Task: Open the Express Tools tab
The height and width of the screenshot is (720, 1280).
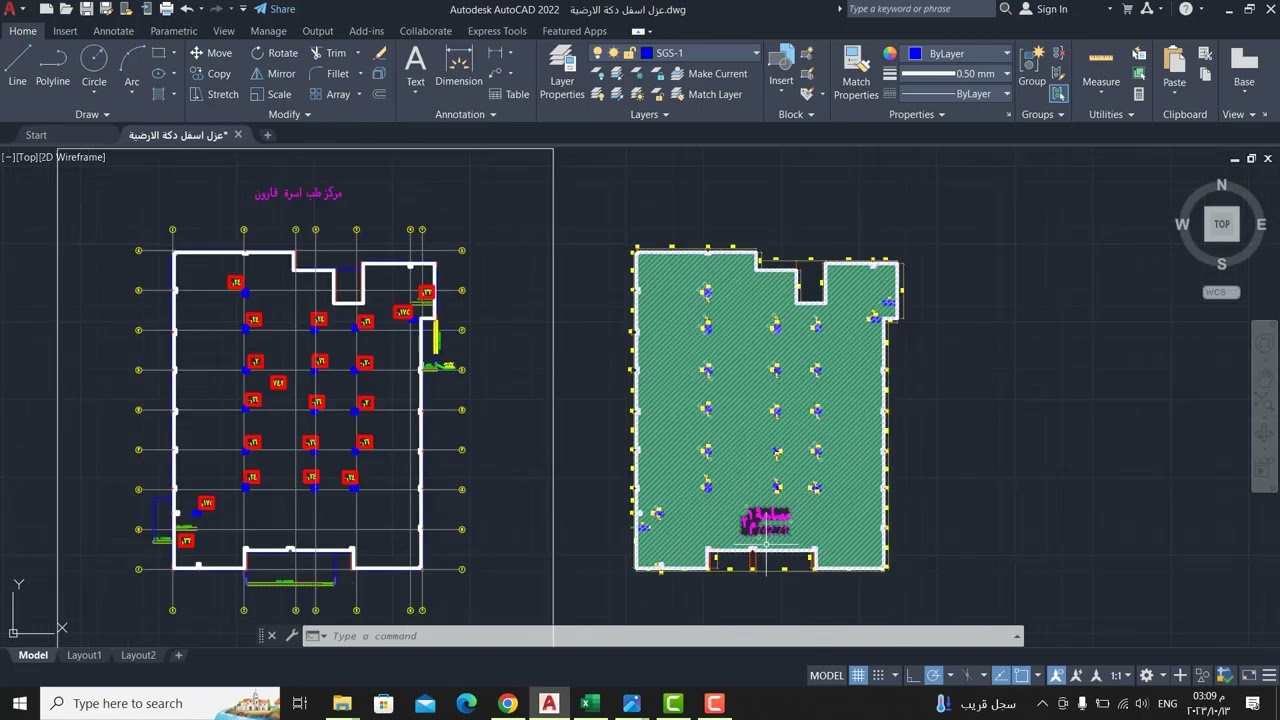Action: (x=497, y=31)
